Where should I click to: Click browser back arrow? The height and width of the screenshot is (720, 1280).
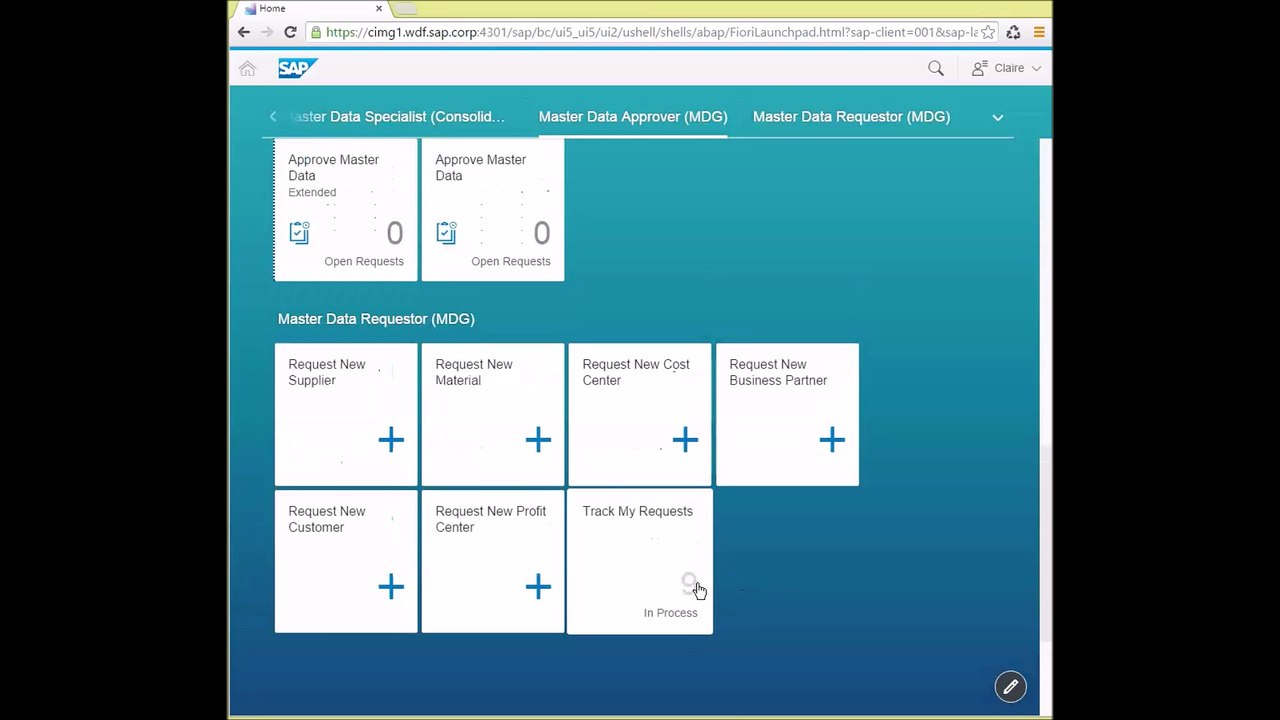coord(244,32)
